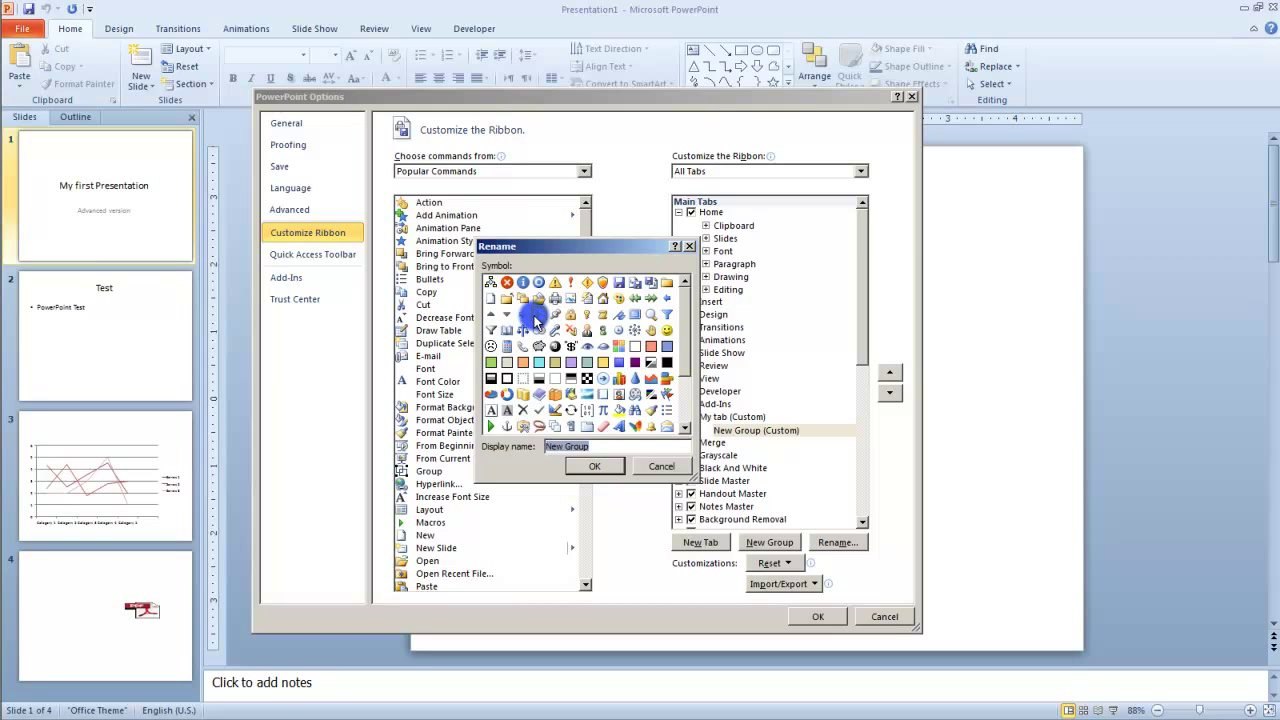Select the org chart symbol icon

(491, 282)
